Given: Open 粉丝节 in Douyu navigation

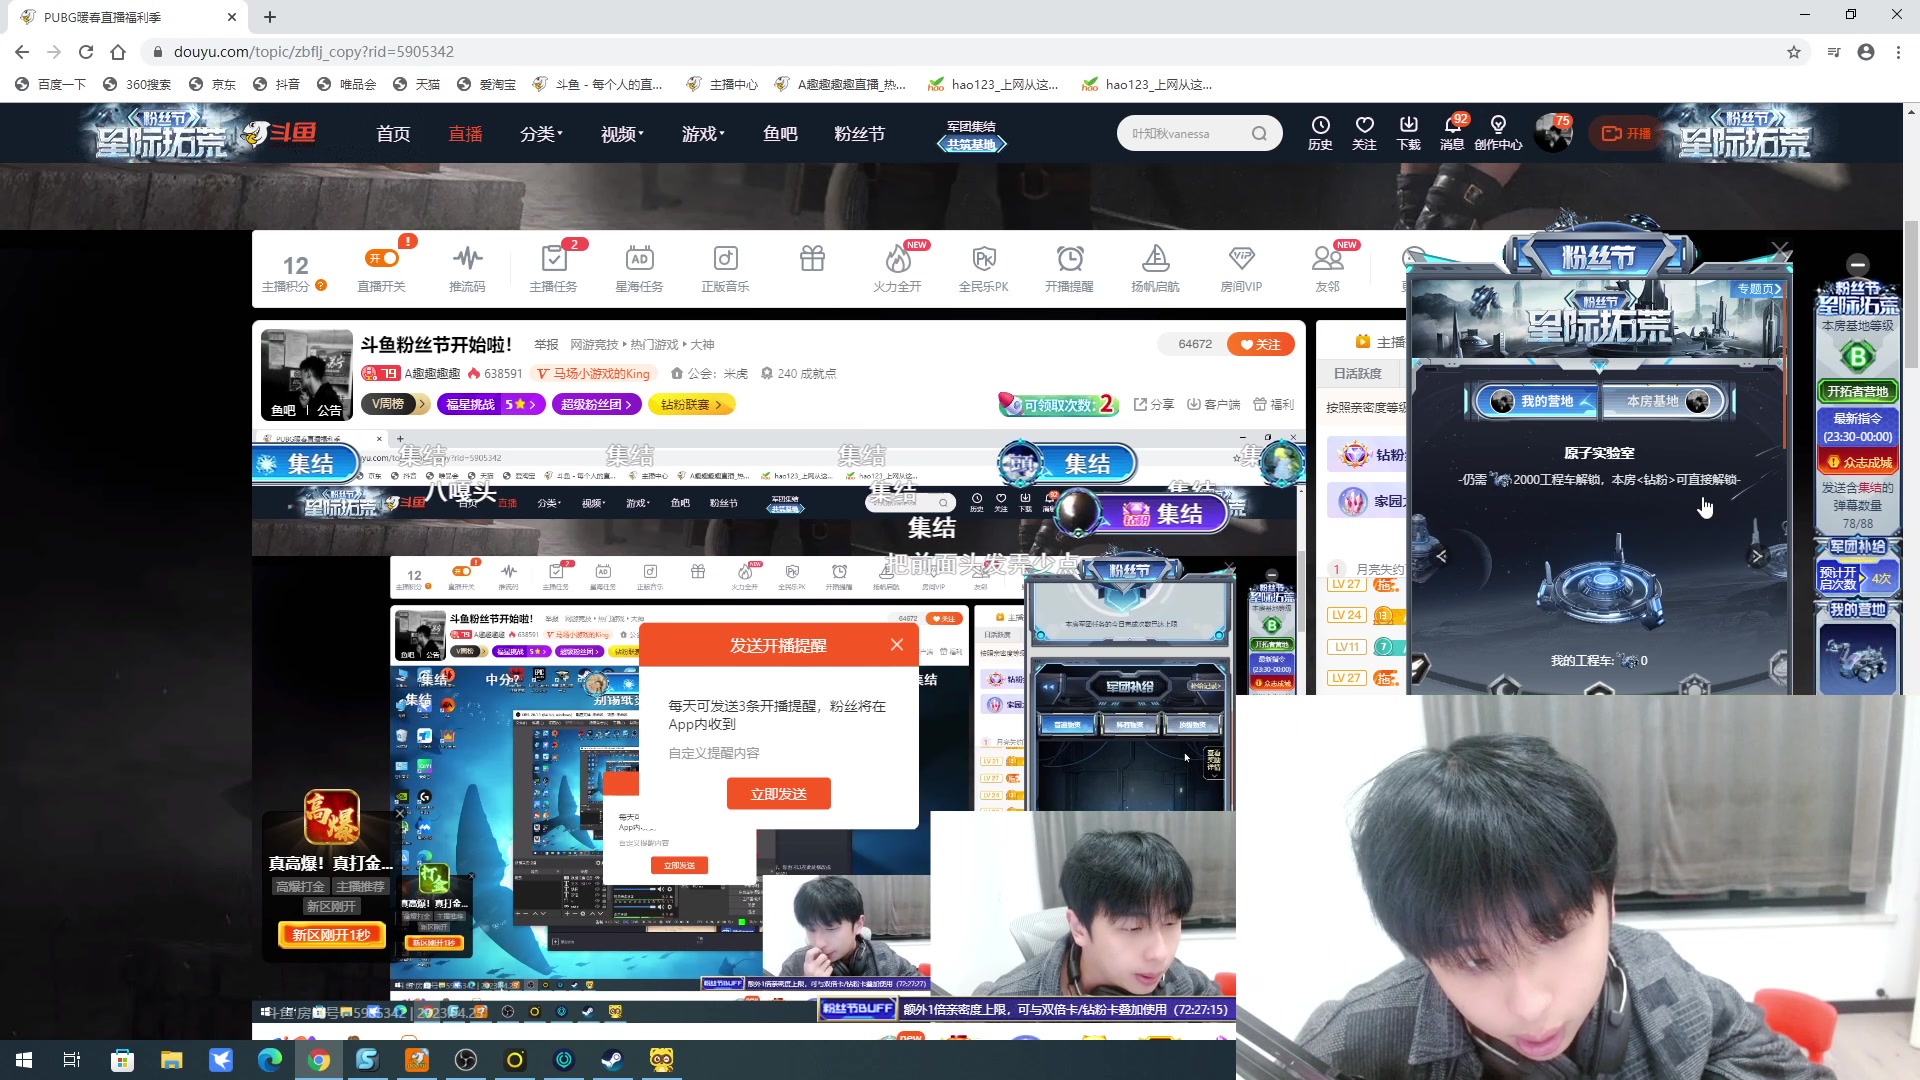Looking at the screenshot, I should point(860,134).
